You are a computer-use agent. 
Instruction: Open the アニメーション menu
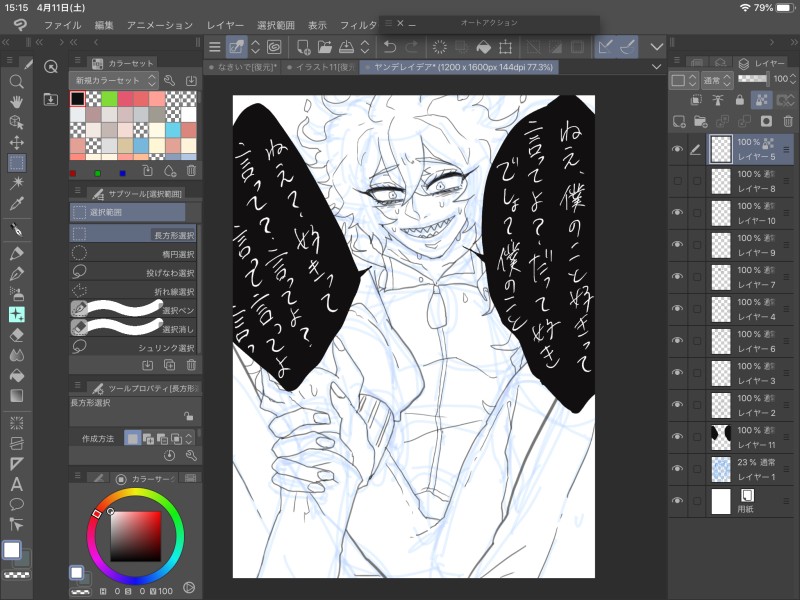pyautogui.click(x=160, y=25)
